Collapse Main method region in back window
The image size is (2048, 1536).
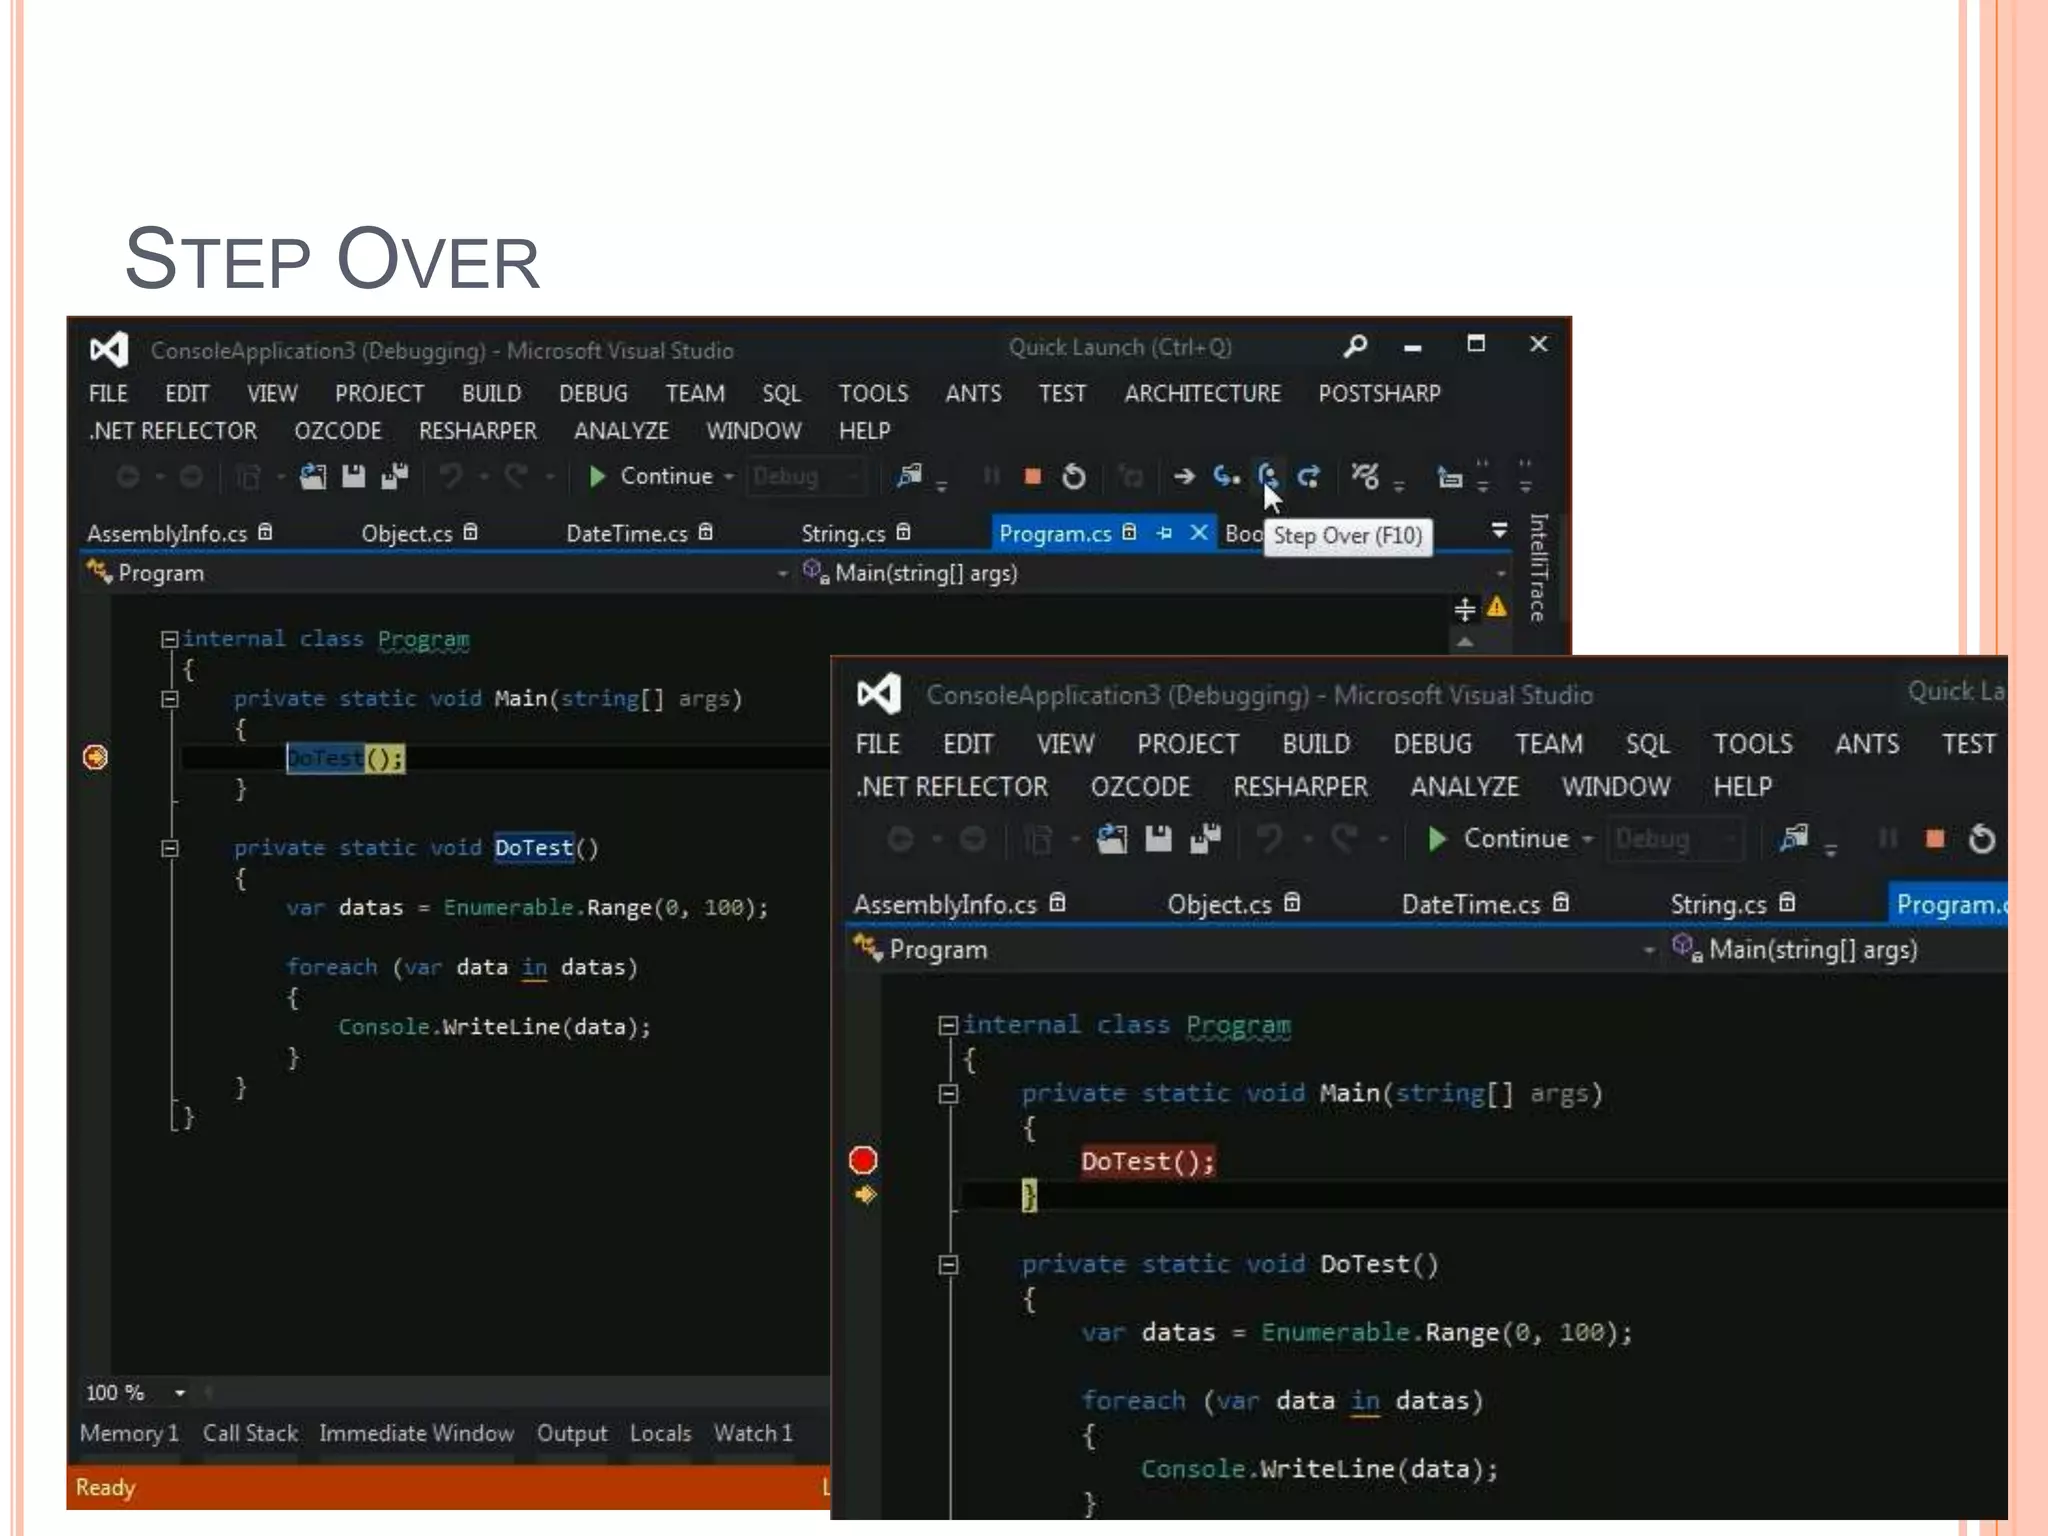(x=170, y=699)
